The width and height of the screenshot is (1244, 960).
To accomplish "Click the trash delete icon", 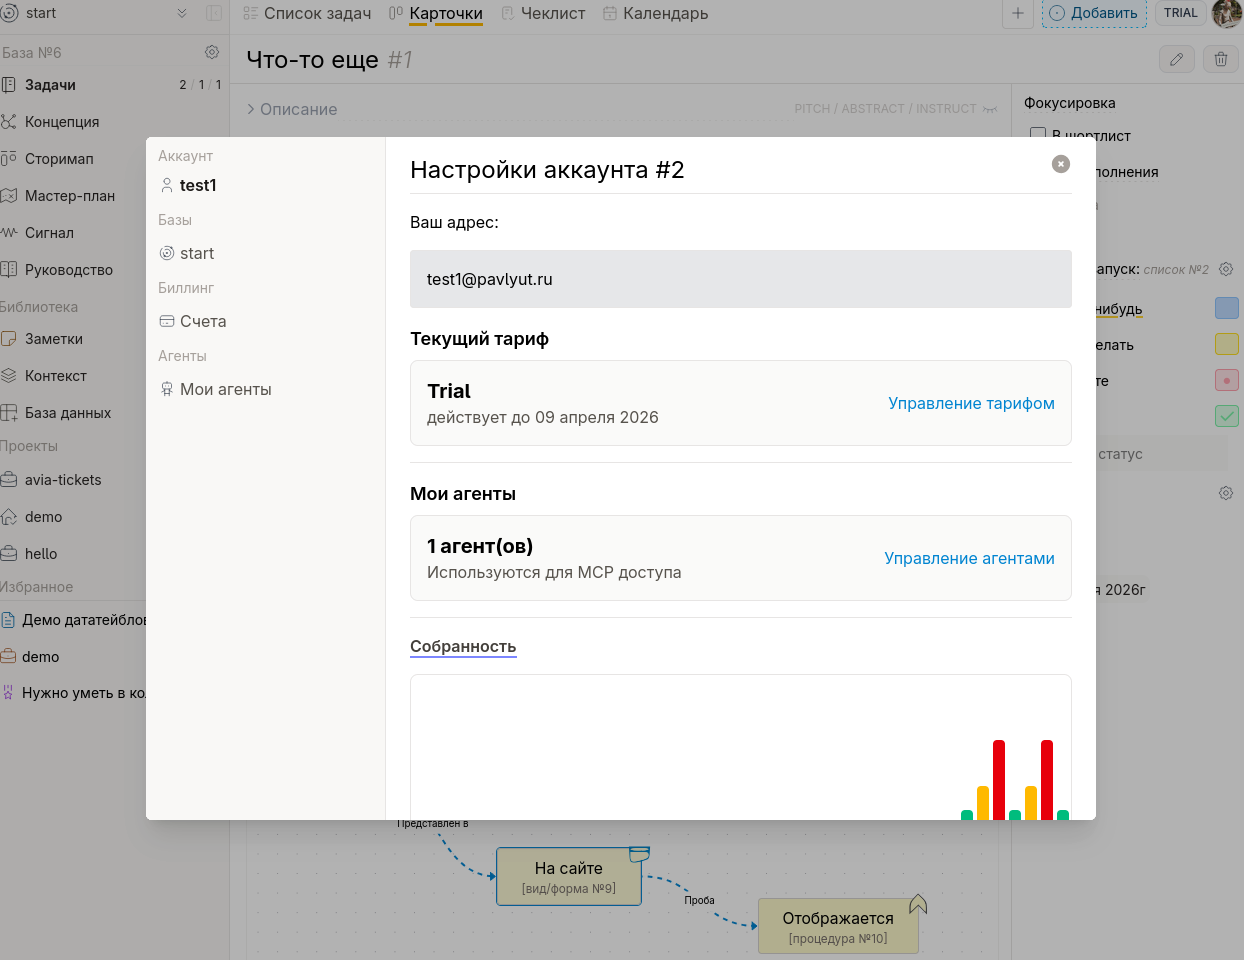I will pyautogui.click(x=1220, y=60).
